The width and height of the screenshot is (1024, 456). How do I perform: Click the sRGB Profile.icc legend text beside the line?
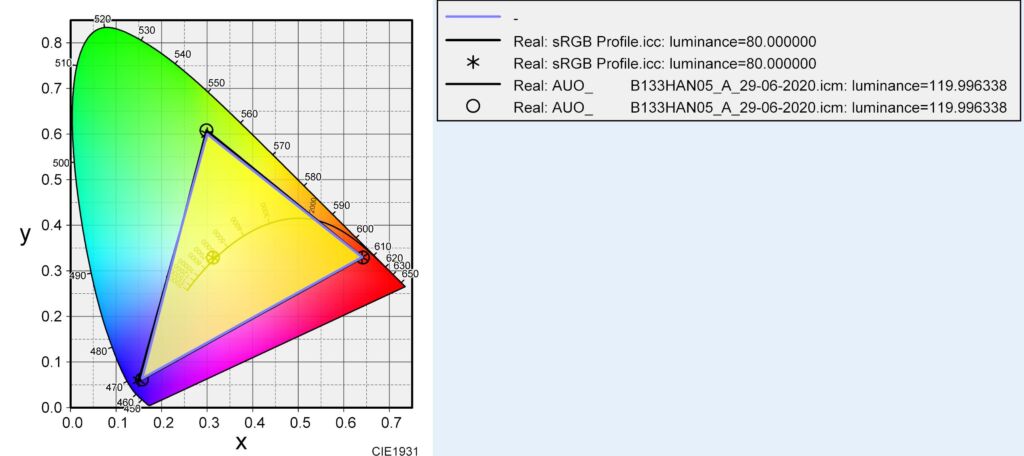coord(665,42)
